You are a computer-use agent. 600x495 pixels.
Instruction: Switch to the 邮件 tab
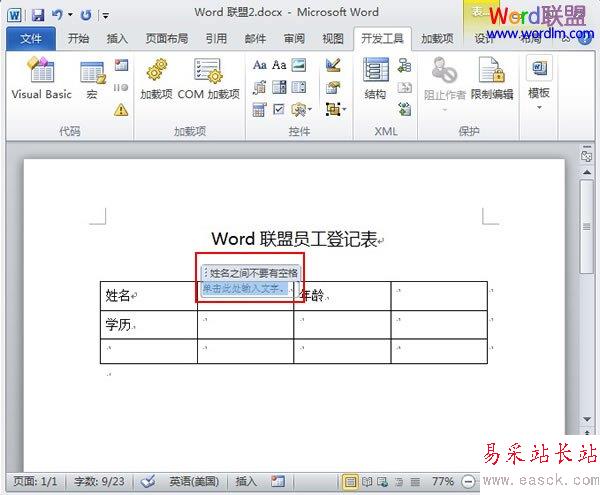pos(255,39)
